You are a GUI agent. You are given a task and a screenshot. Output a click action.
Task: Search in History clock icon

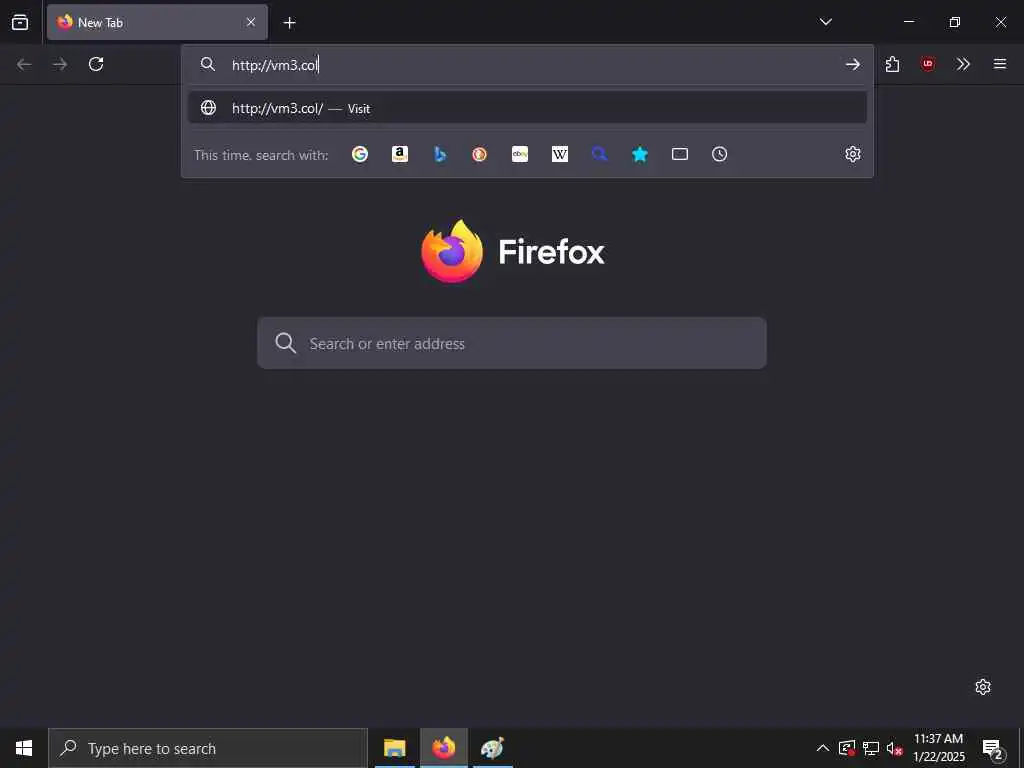[720, 154]
